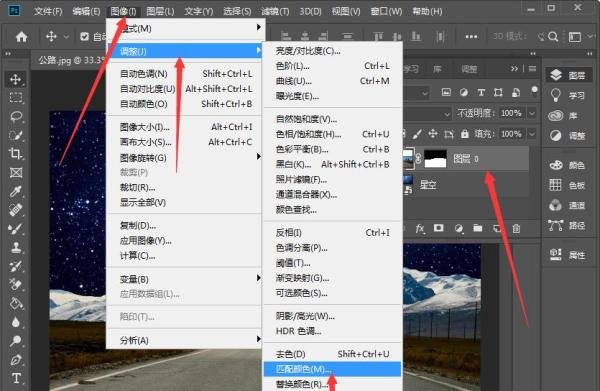The image size is (600, 391).
Task: Toggle lock image pixels brush icon
Action: coord(417,134)
